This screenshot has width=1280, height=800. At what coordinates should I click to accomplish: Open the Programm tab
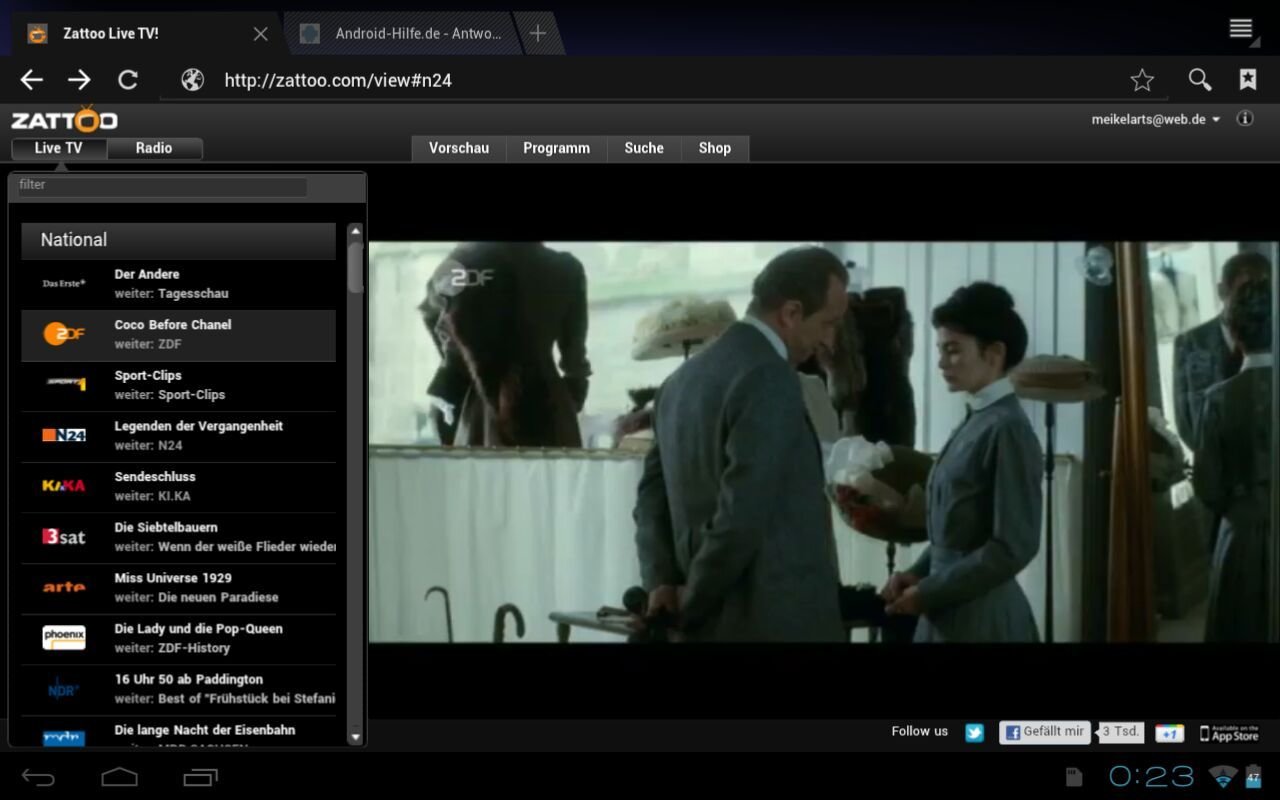(x=556, y=148)
